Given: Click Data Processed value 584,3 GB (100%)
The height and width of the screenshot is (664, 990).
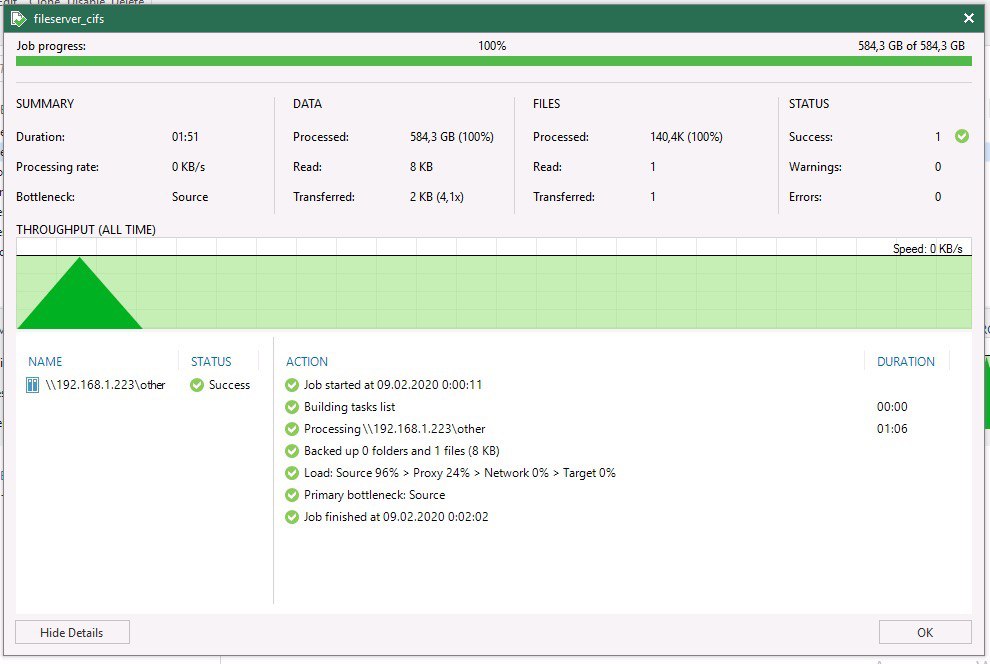Looking at the screenshot, I should tap(452, 137).
